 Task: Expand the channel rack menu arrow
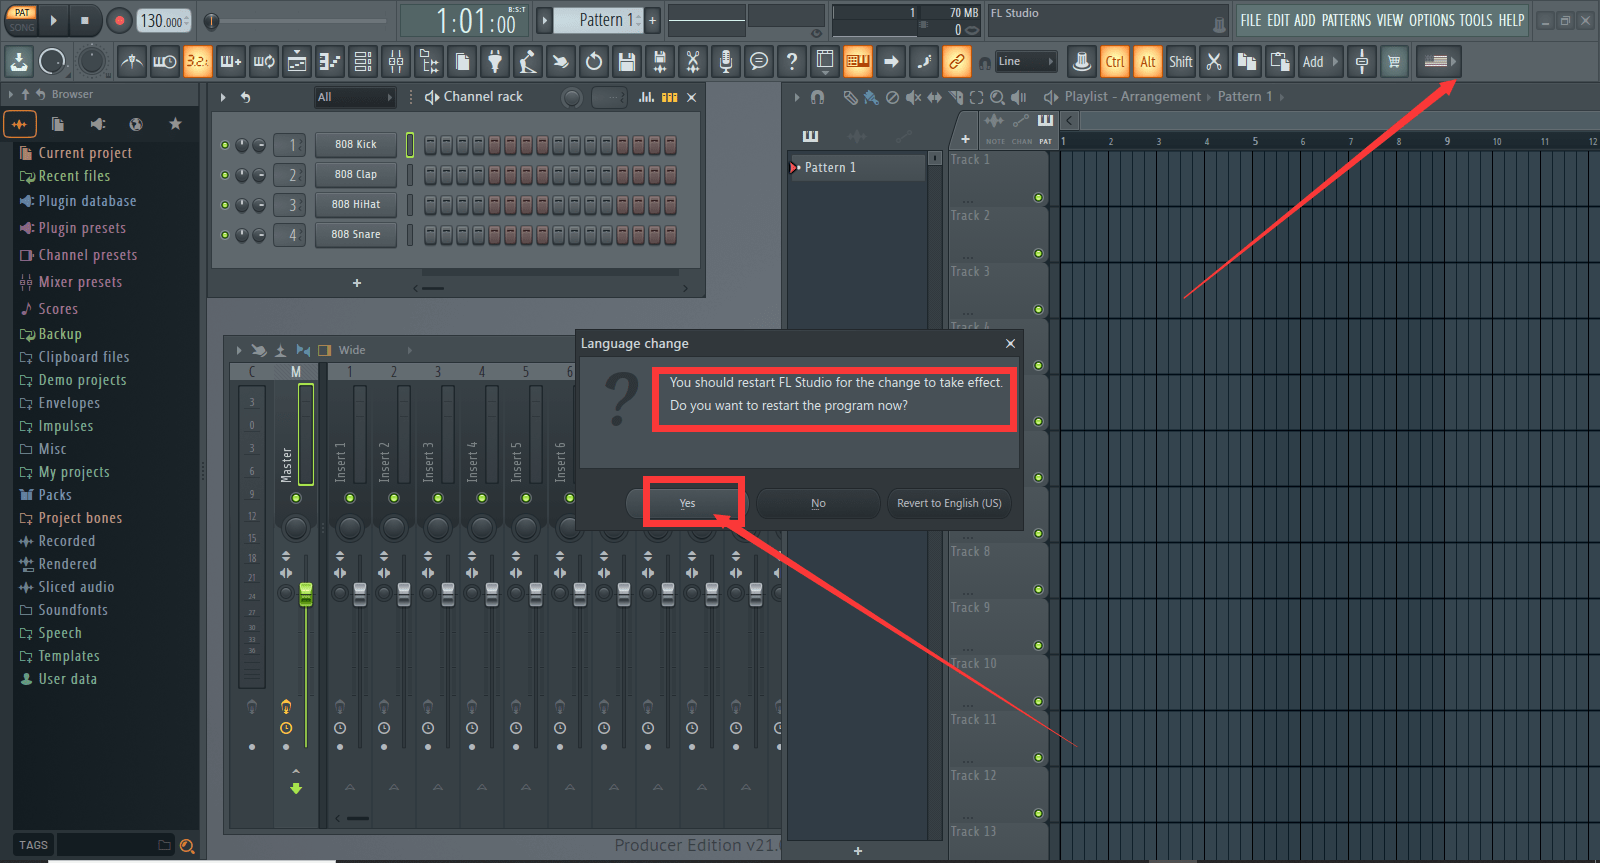223,97
